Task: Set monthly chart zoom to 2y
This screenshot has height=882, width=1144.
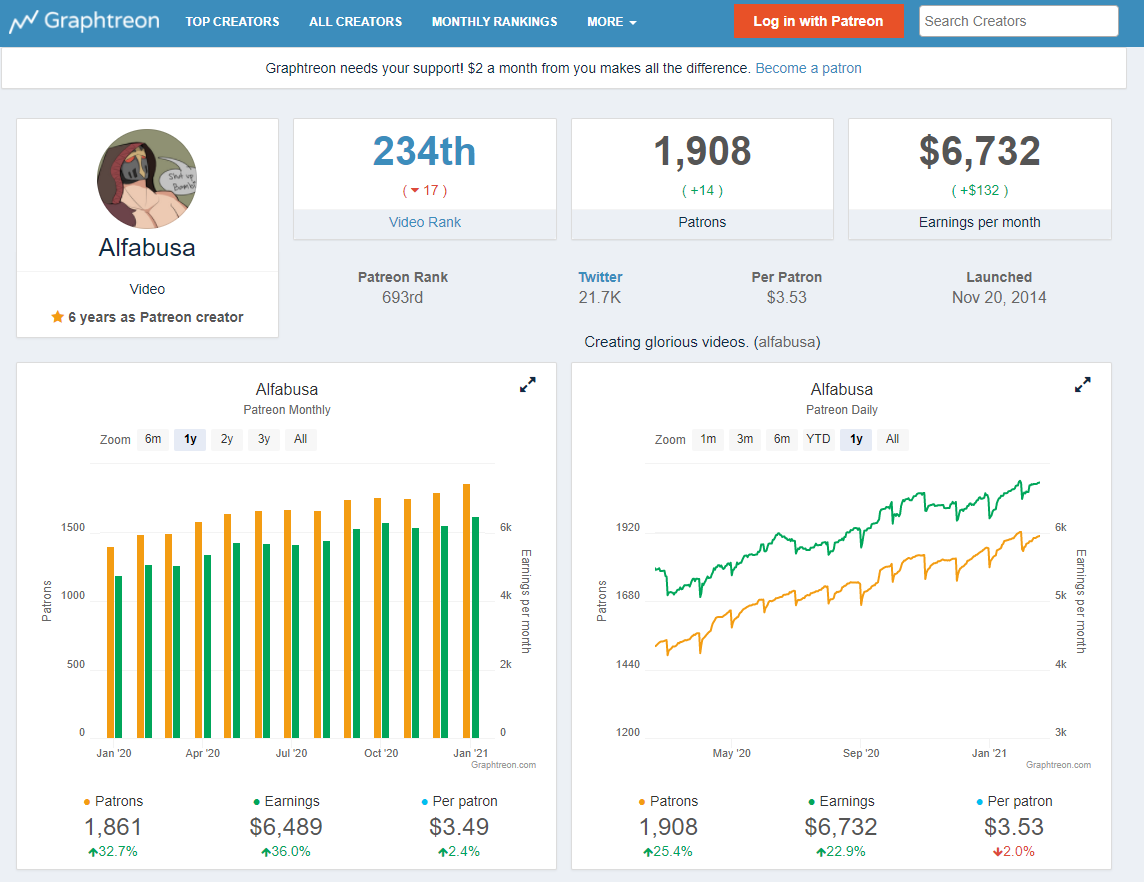Action: 227,439
